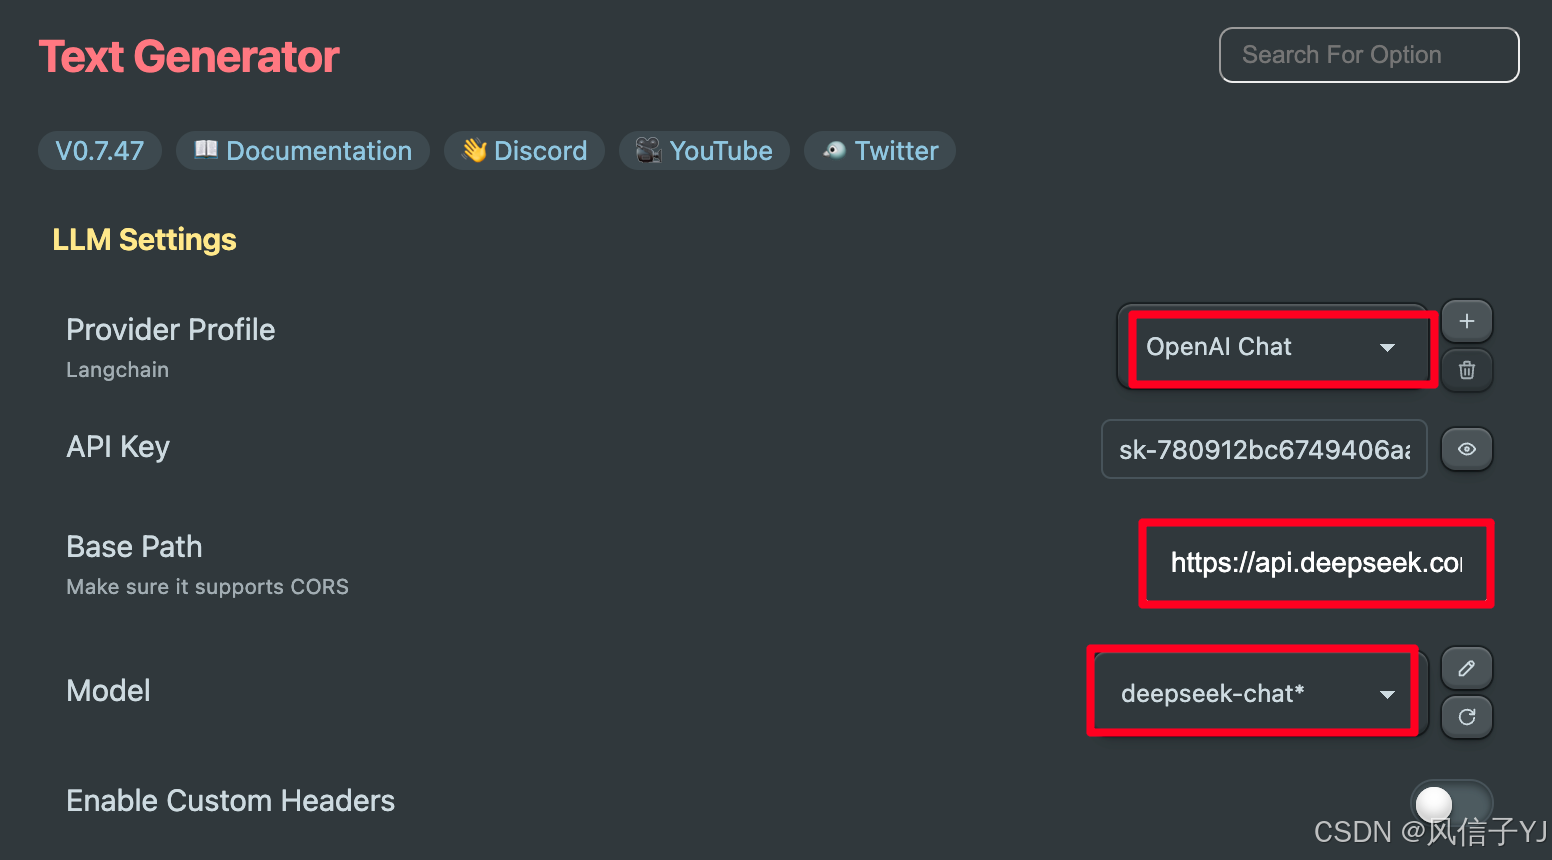Viewport: 1552px width, 860px height.
Task: Click the Base Path label
Action: point(134,547)
